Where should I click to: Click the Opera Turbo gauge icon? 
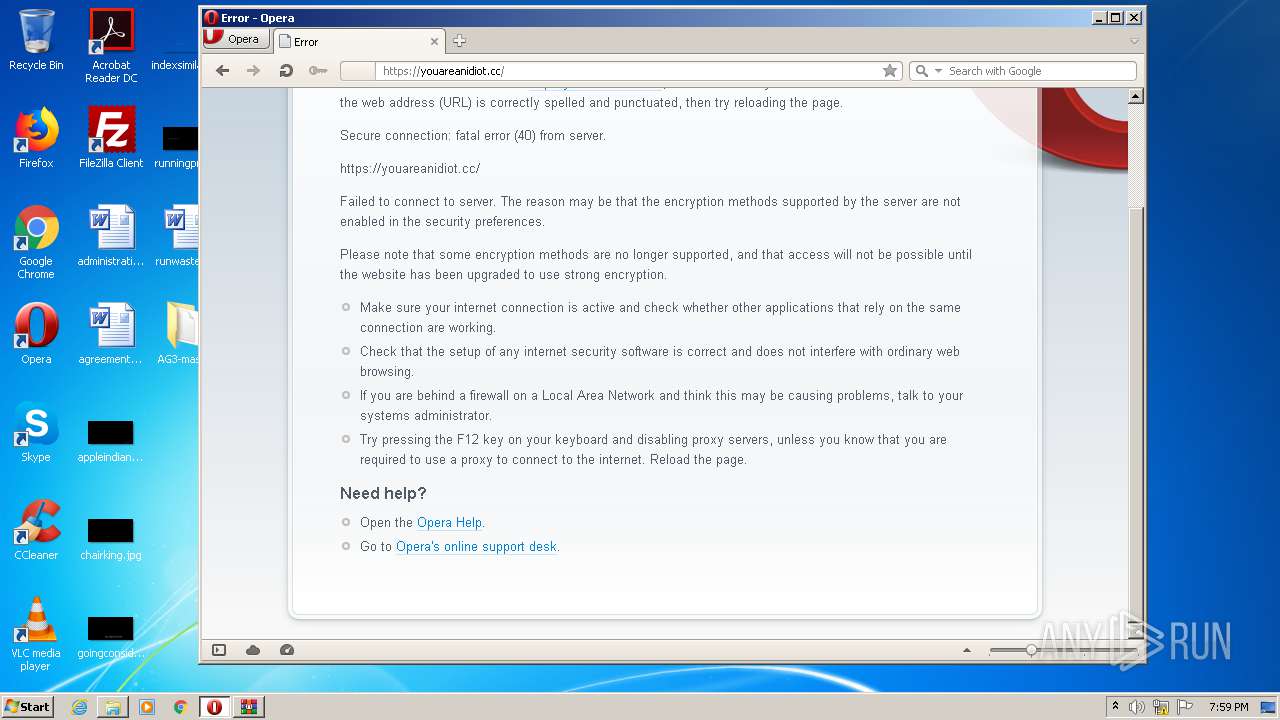click(287, 650)
